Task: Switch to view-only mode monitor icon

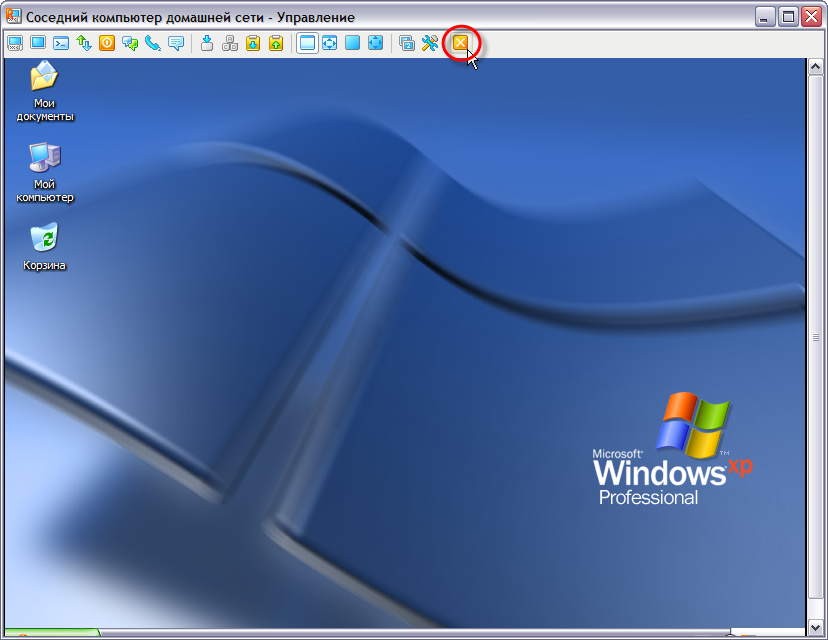Action: pos(38,43)
